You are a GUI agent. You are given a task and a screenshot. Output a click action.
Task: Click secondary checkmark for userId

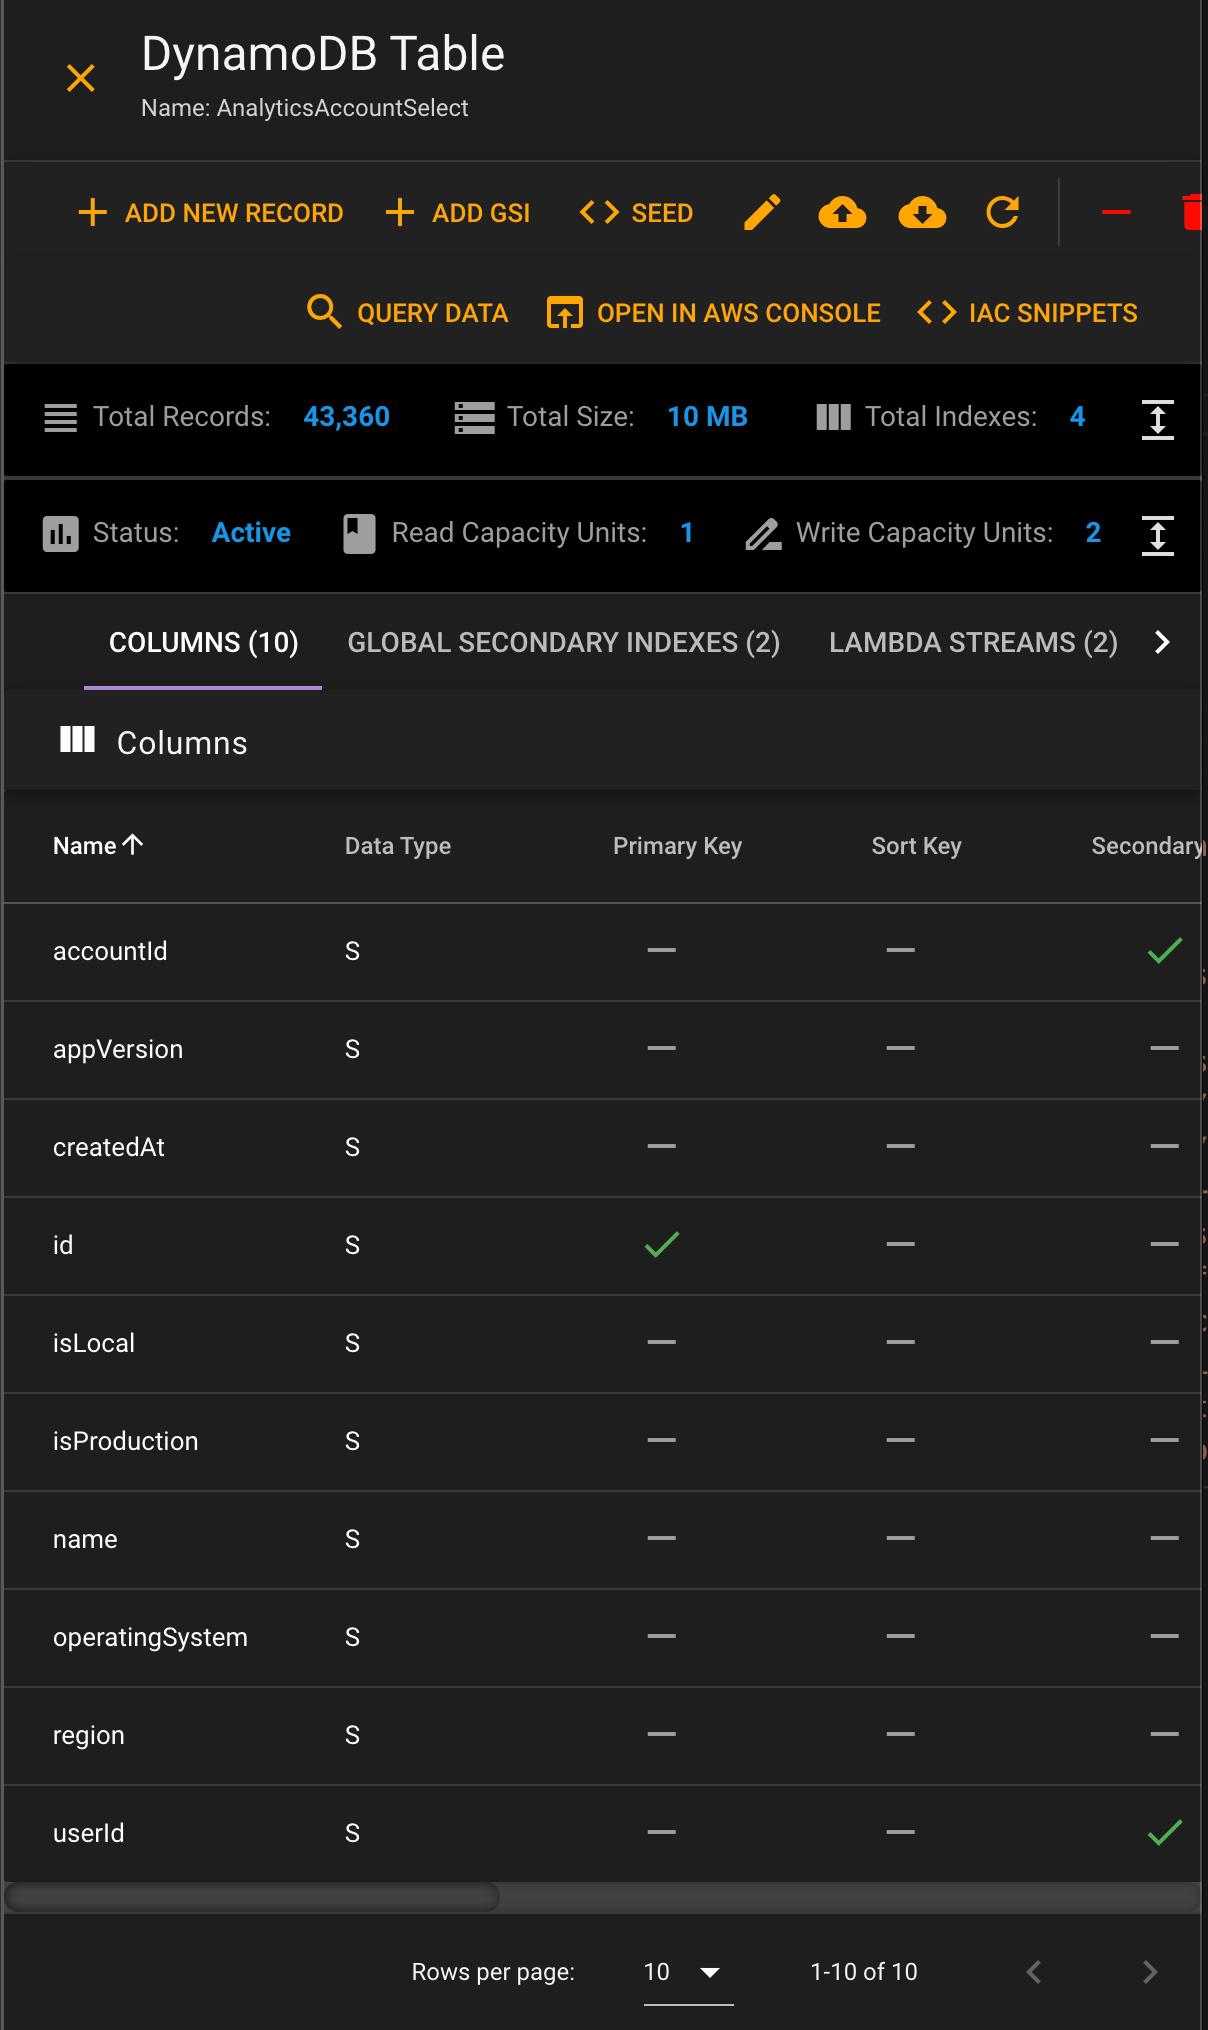[1165, 1832]
